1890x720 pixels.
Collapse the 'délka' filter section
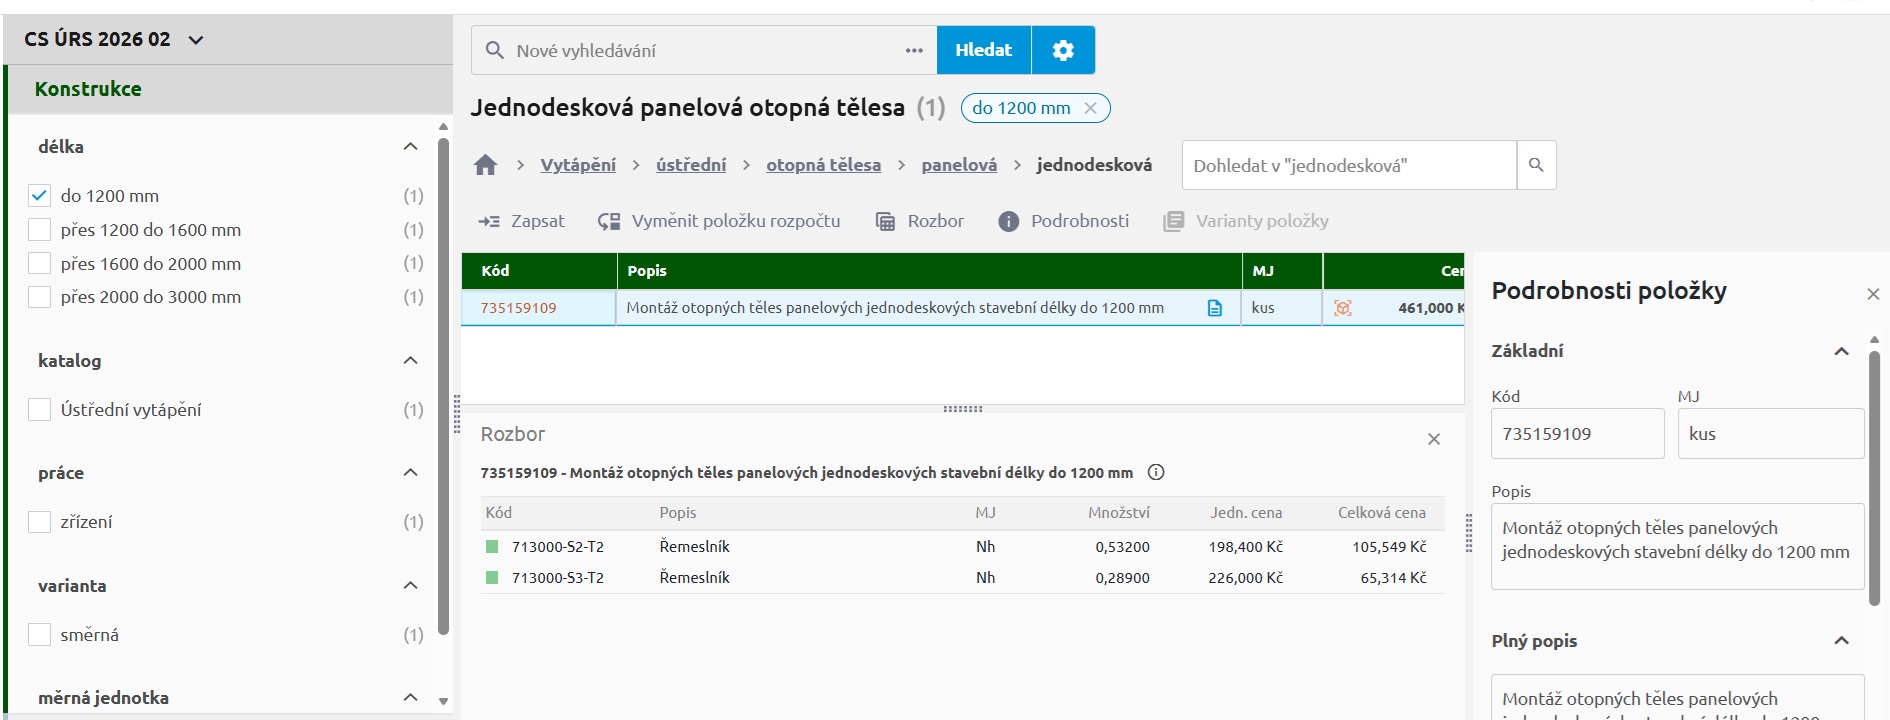(410, 146)
